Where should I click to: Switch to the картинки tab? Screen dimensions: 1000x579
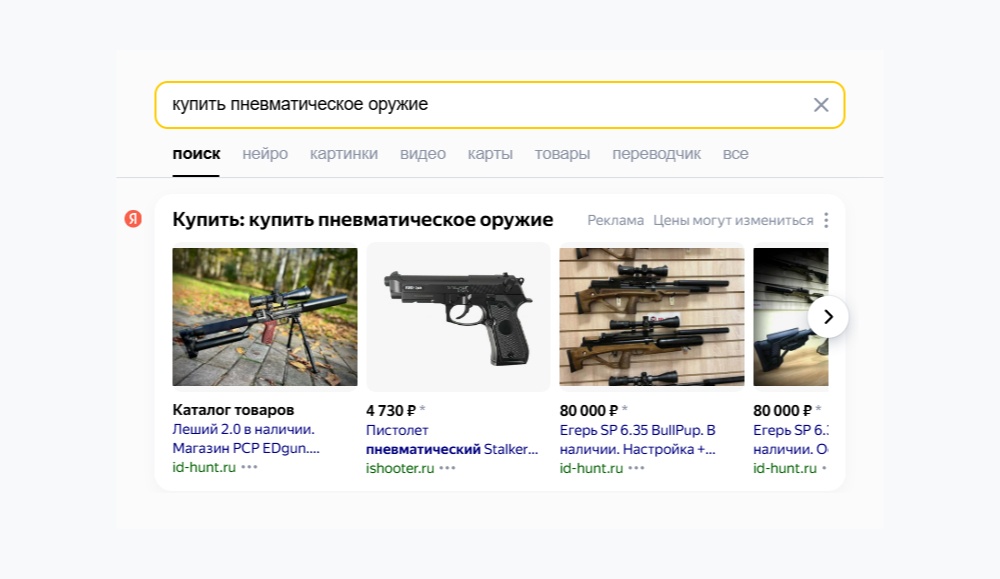coord(344,153)
